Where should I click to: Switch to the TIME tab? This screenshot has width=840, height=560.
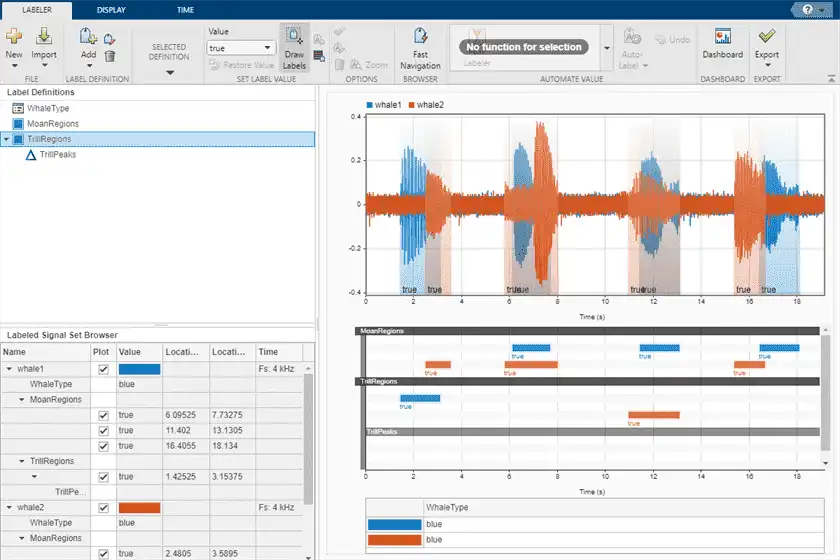[x=185, y=9]
